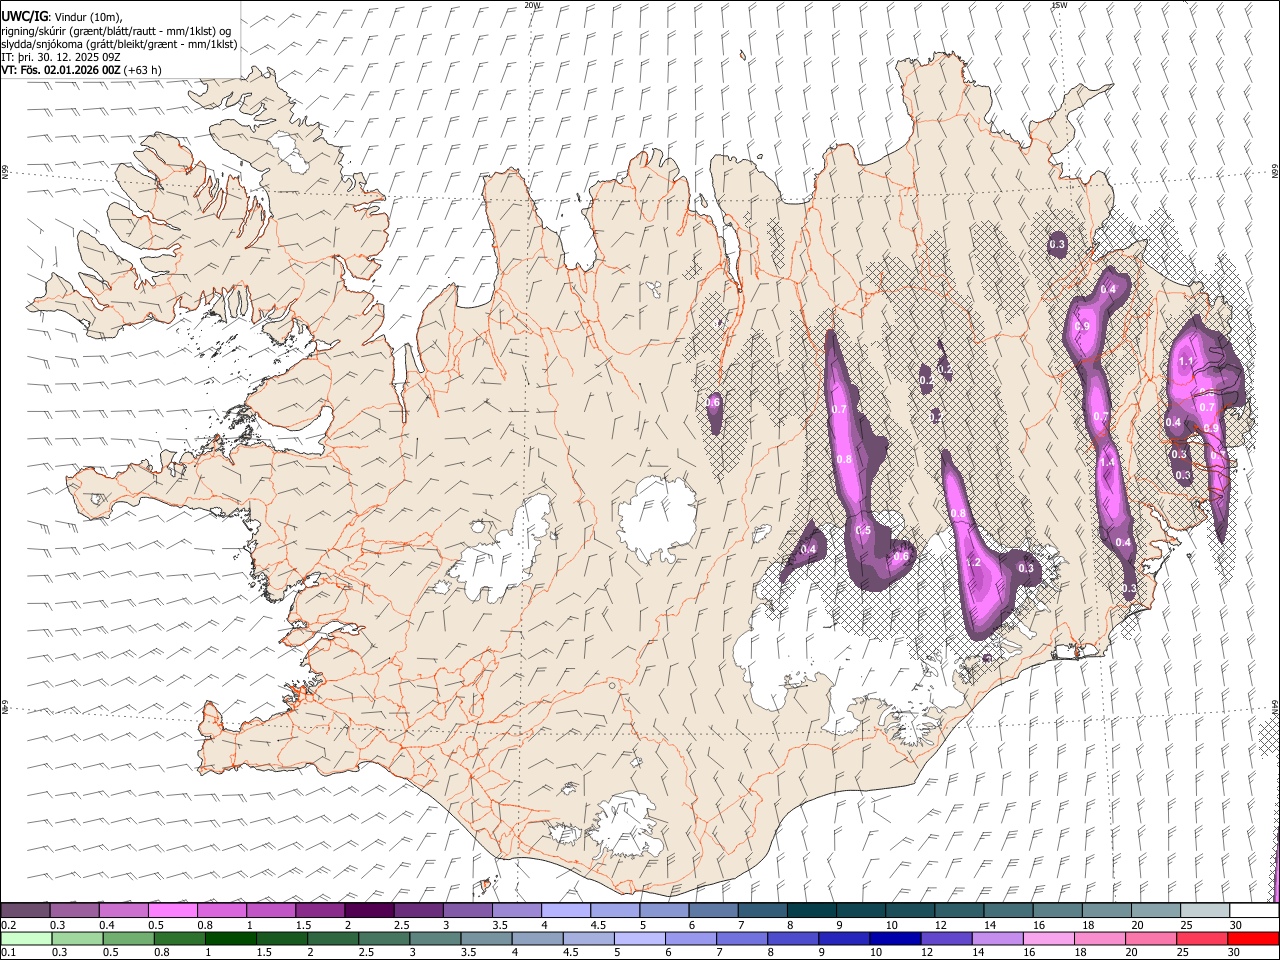This screenshot has width=1280, height=960.
Task: Click the 'VT: Fös. 02.01.2026 00Z' text
Action: point(61,70)
